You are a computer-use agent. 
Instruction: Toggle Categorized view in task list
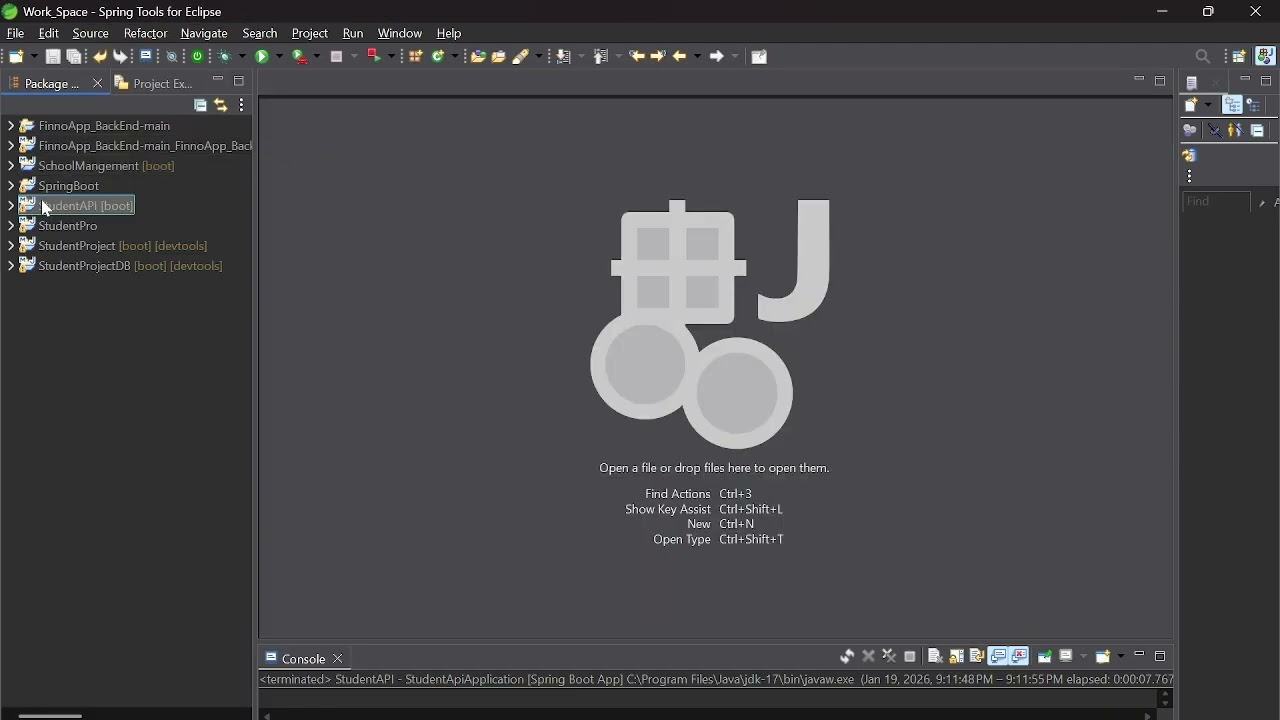1232,105
